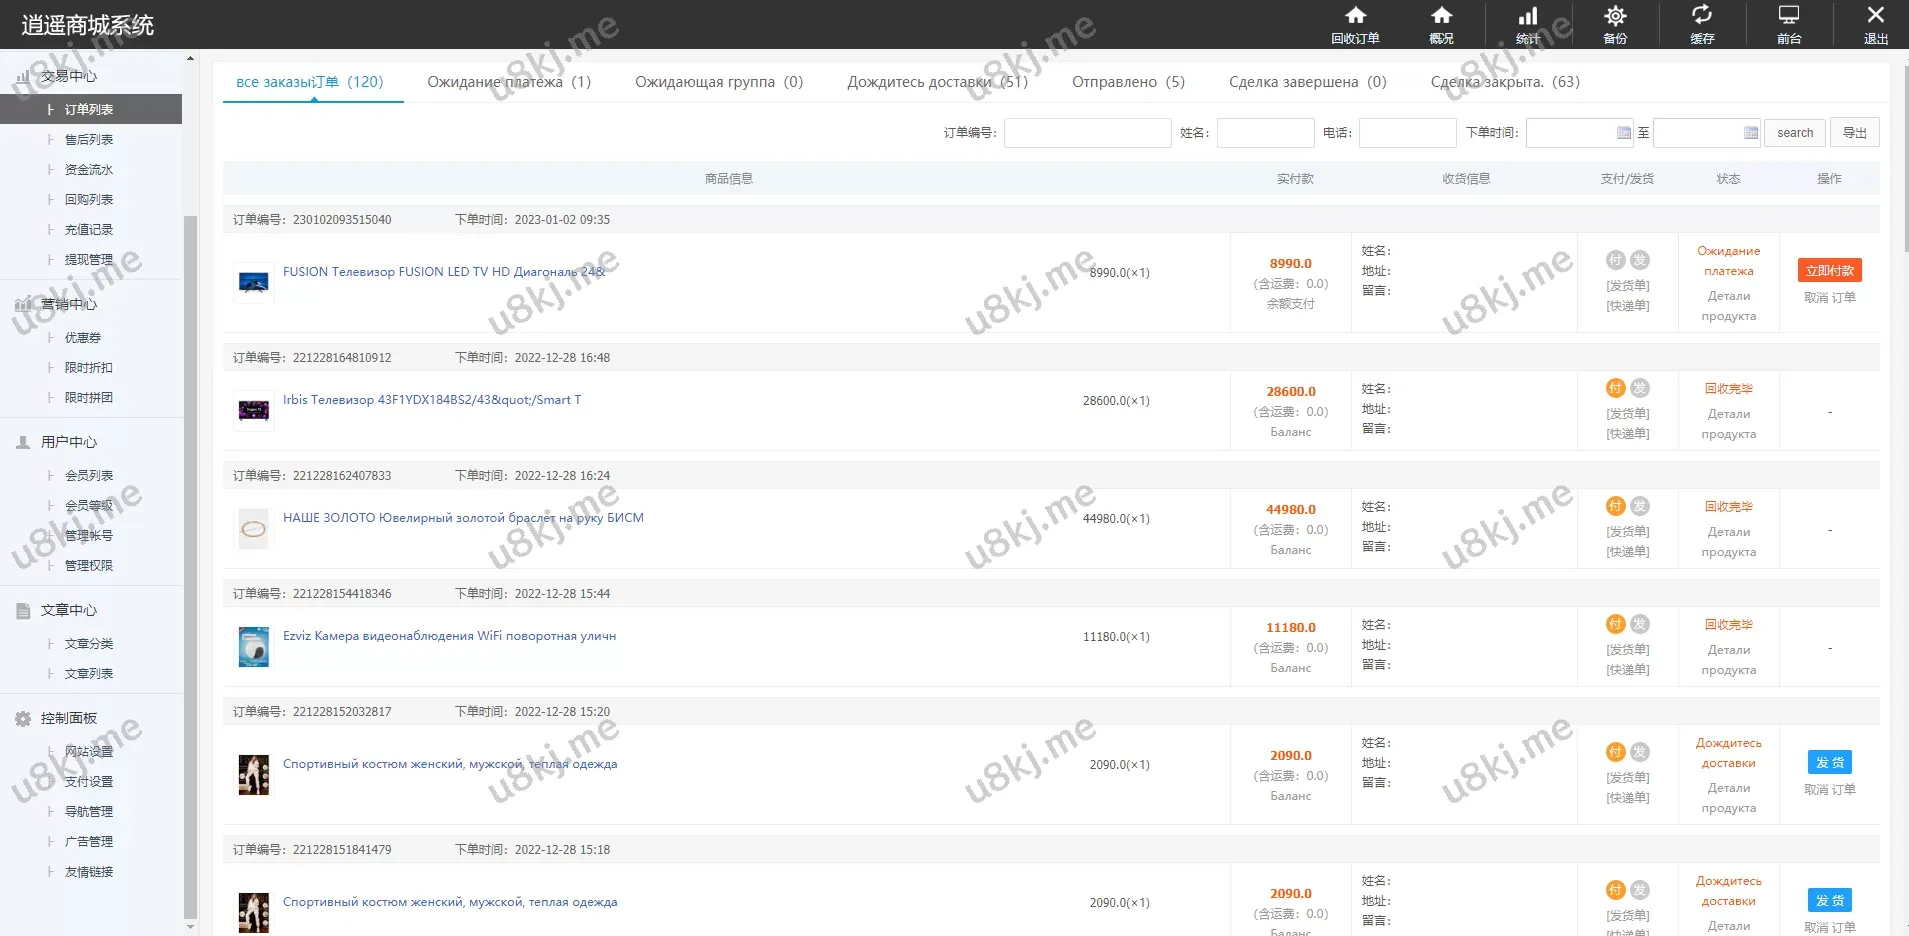Collapse the 交易中心 sidebar section
The height and width of the screenshot is (936, 1909).
coord(68,76)
